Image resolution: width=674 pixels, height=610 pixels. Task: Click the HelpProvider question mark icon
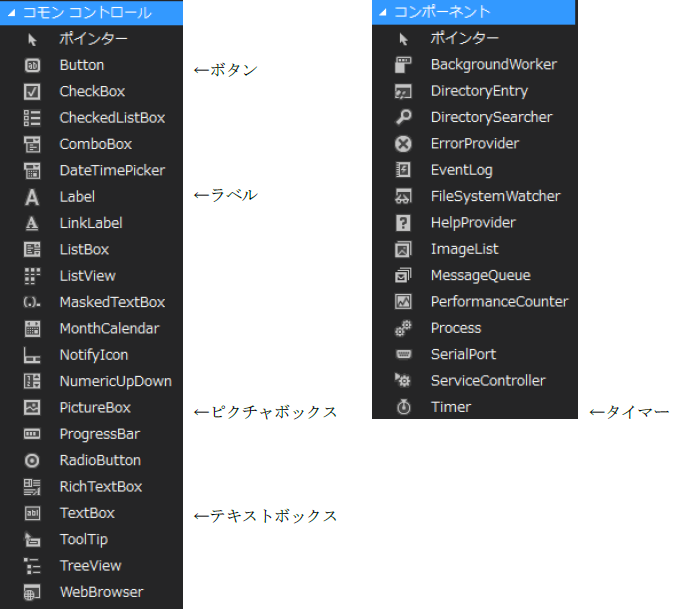[404, 223]
